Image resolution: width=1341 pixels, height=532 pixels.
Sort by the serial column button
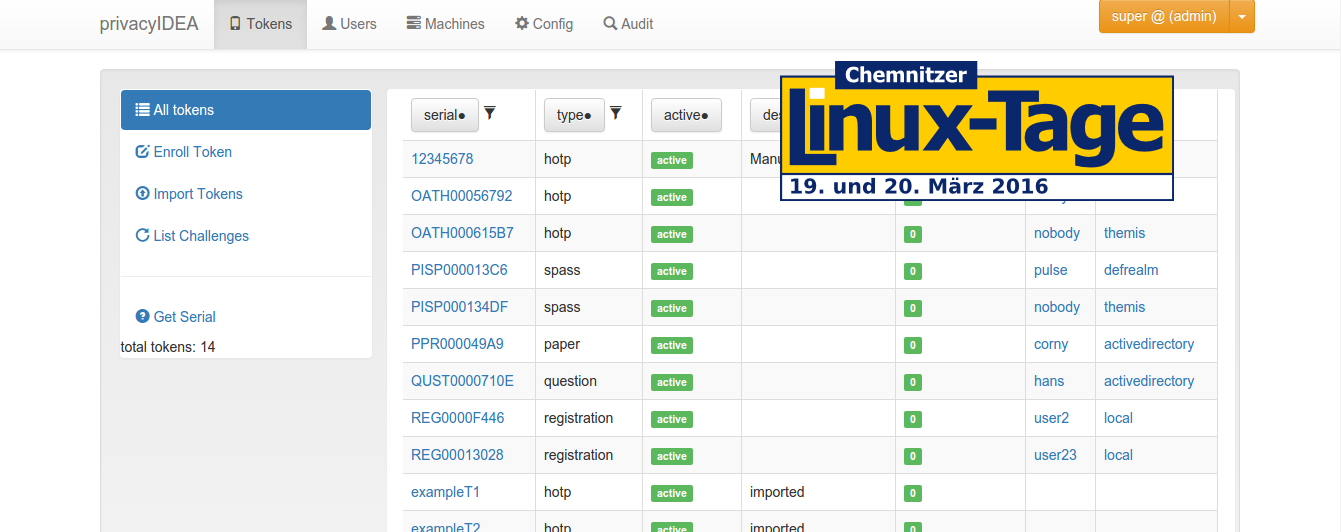445,115
